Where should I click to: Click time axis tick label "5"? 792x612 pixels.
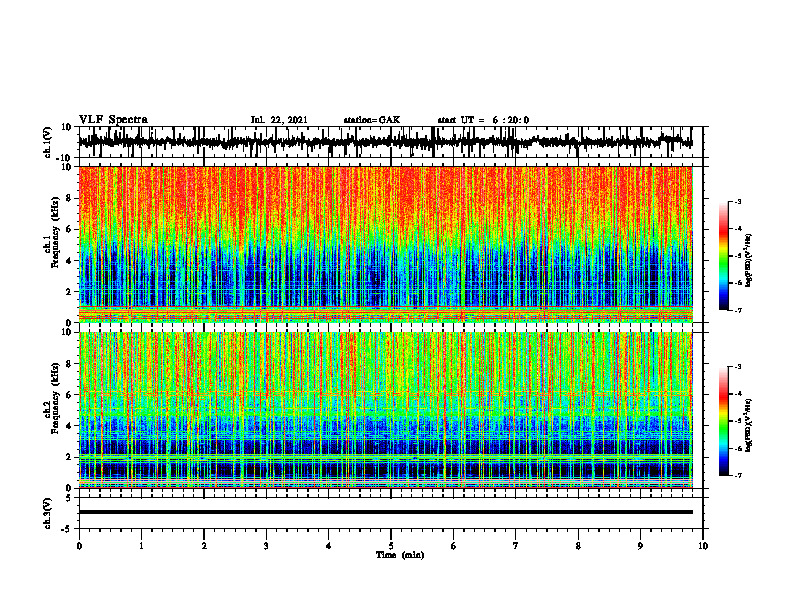coord(391,546)
